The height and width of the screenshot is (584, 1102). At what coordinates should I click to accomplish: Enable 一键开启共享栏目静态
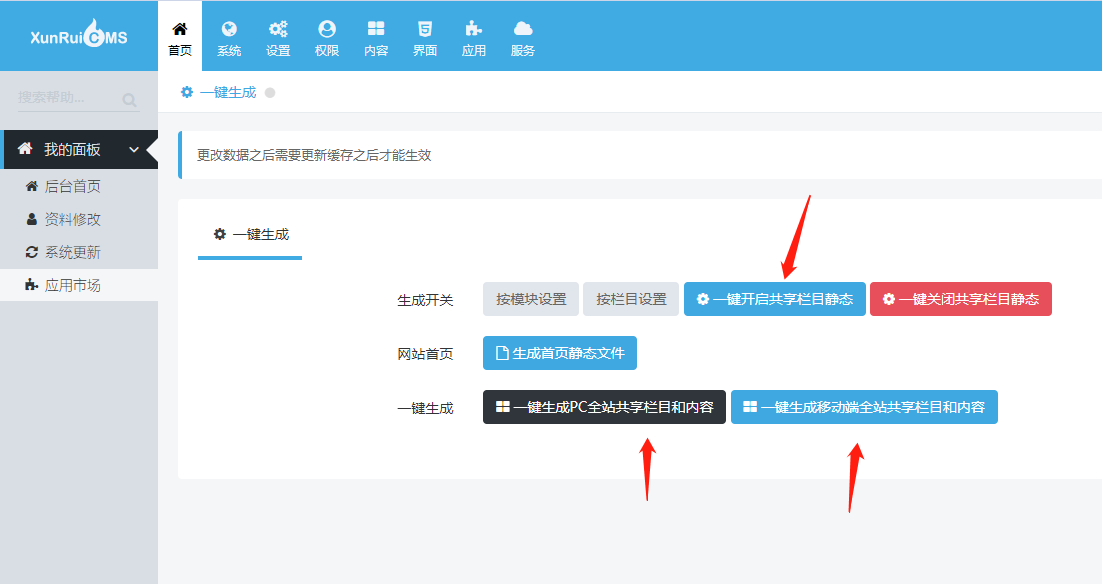point(774,298)
